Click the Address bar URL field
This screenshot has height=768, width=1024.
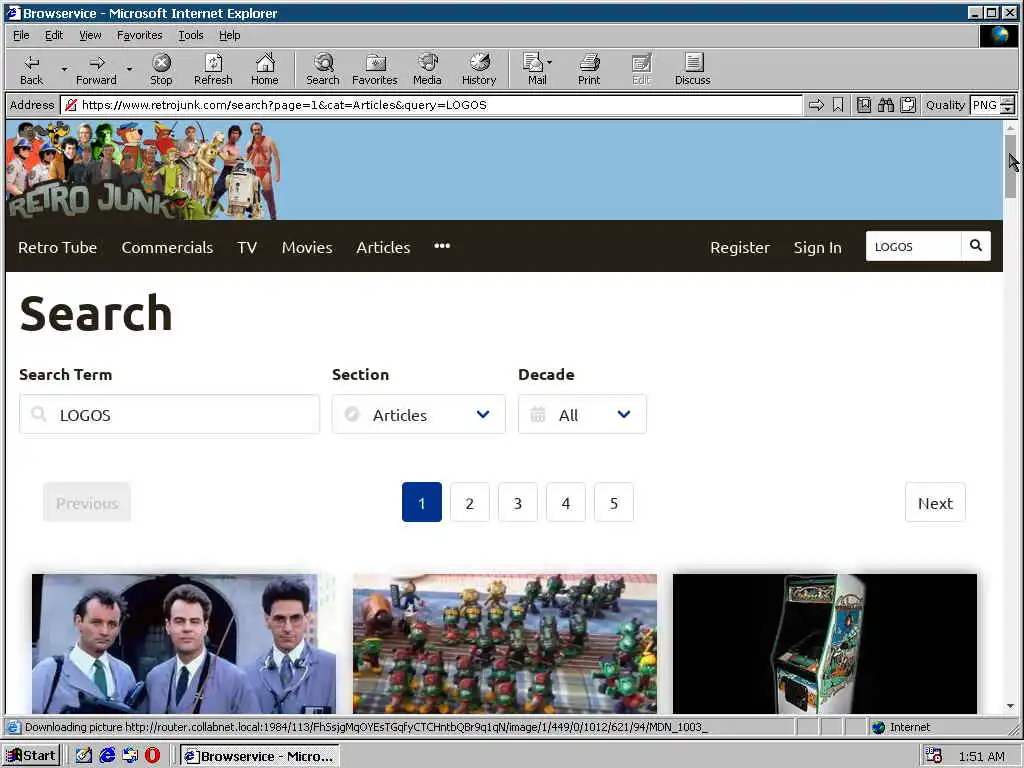(x=431, y=104)
